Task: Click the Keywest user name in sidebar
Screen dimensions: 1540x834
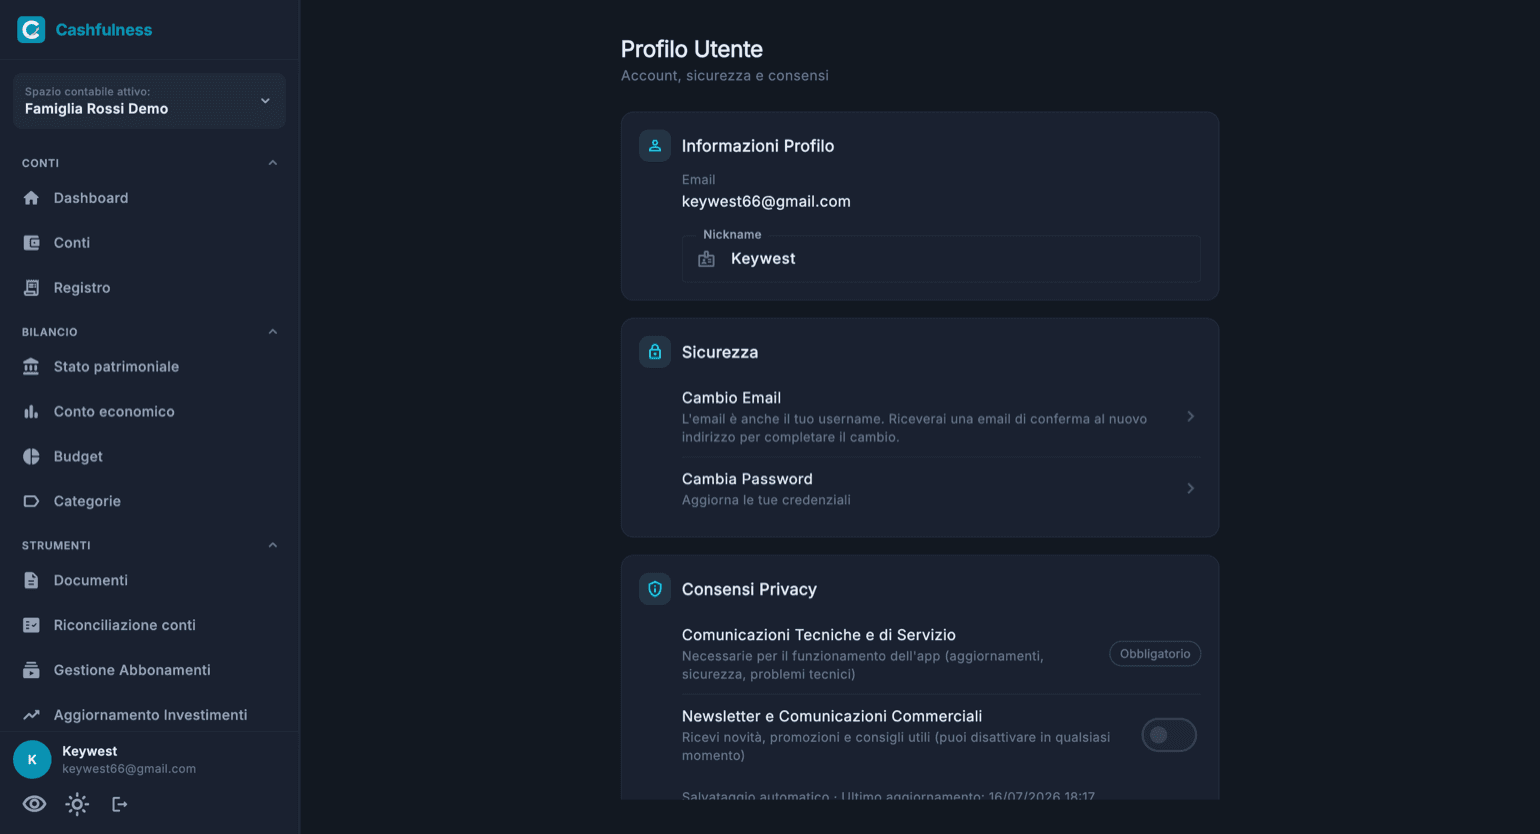Action: [x=90, y=751]
